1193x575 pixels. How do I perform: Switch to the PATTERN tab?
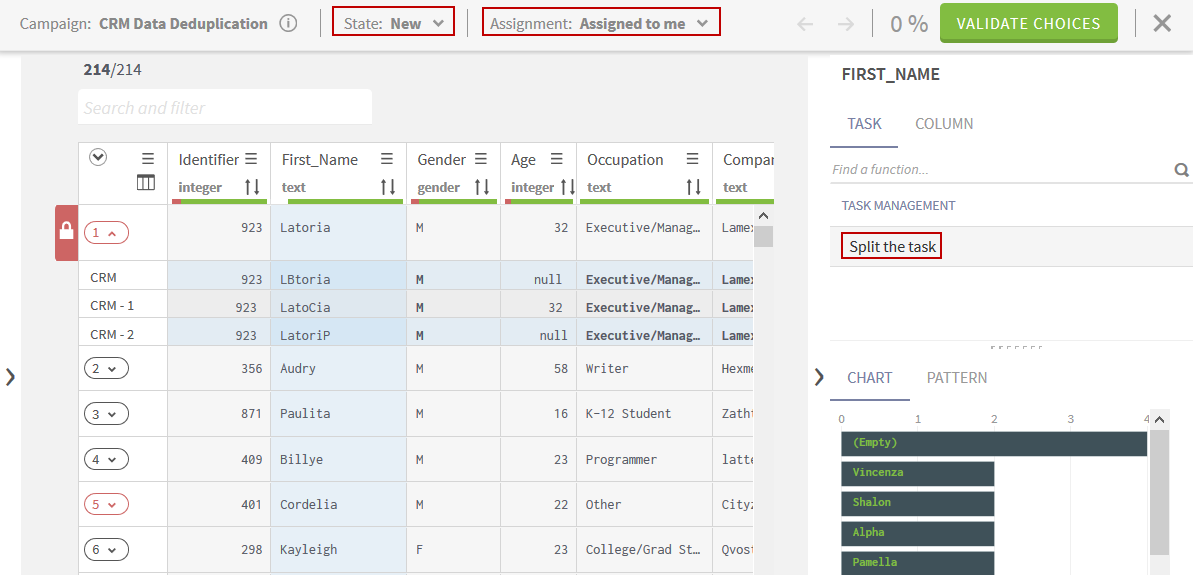coord(956,378)
